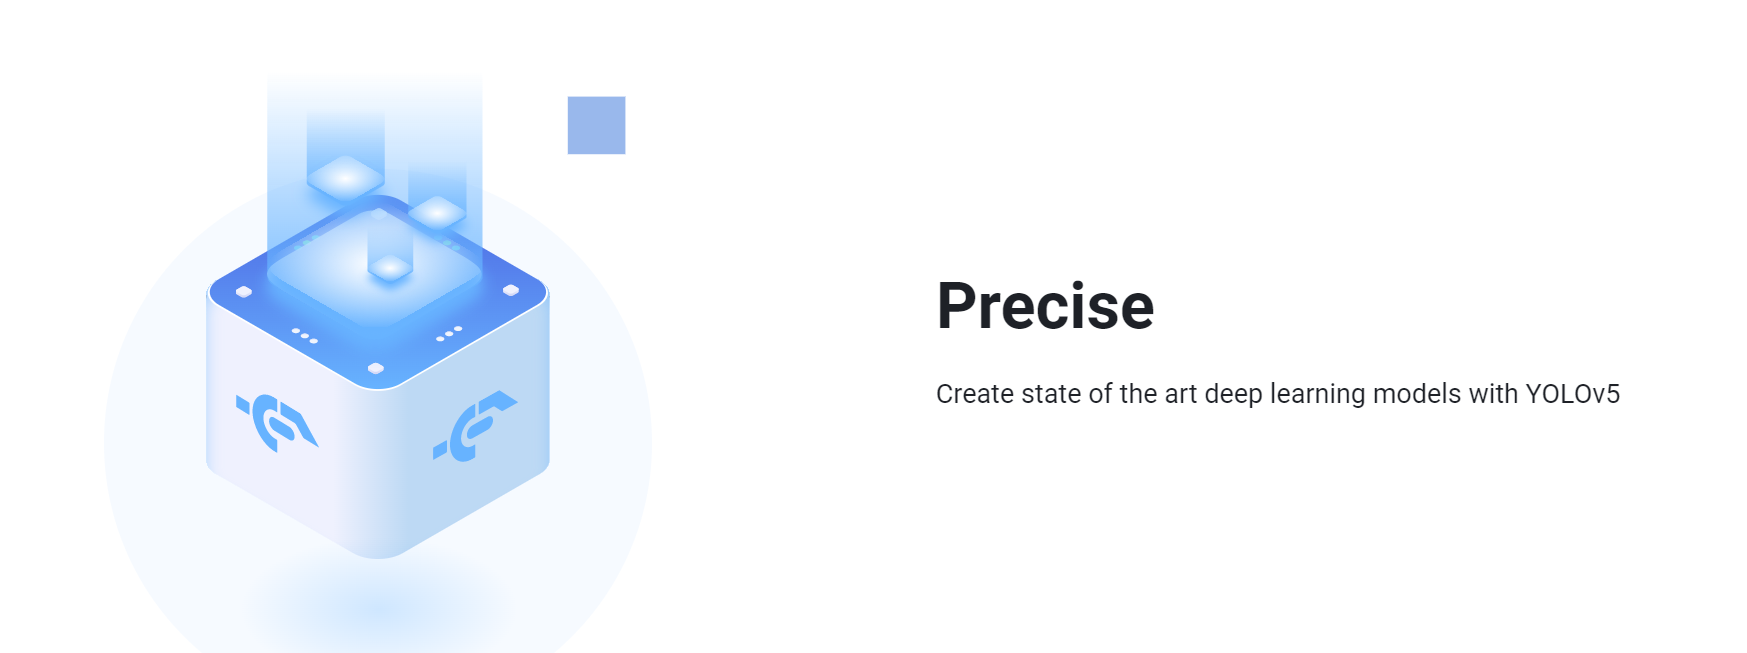Image resolution: width=1747 pixels, height=653 pixels.
Task: Click the word "YOLOv5" in description
Action: (1572, 394)
